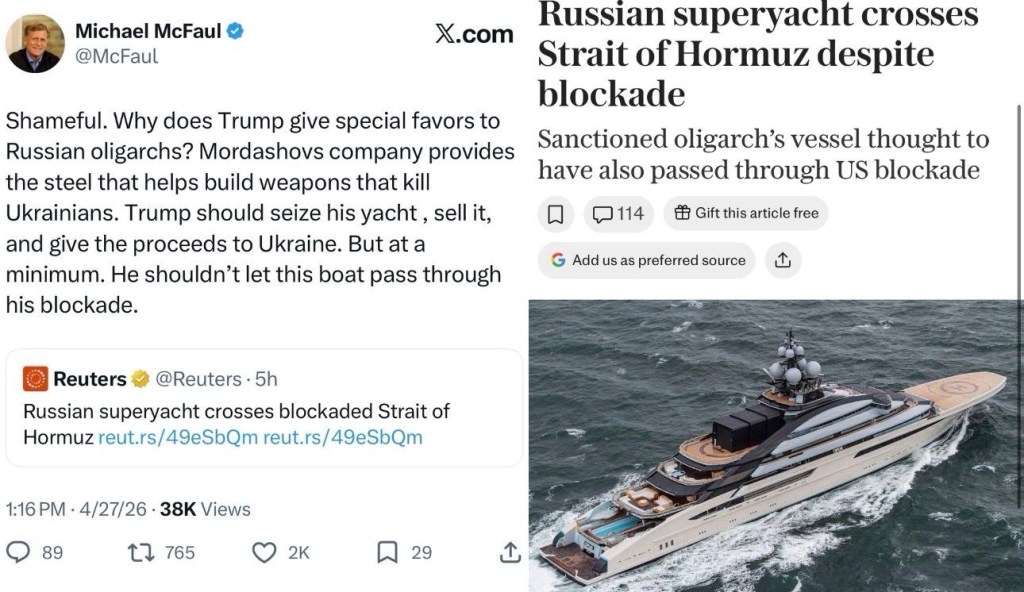Click Gift this article free button
This screenshot has width=1024, height=592.
(746, 213)
